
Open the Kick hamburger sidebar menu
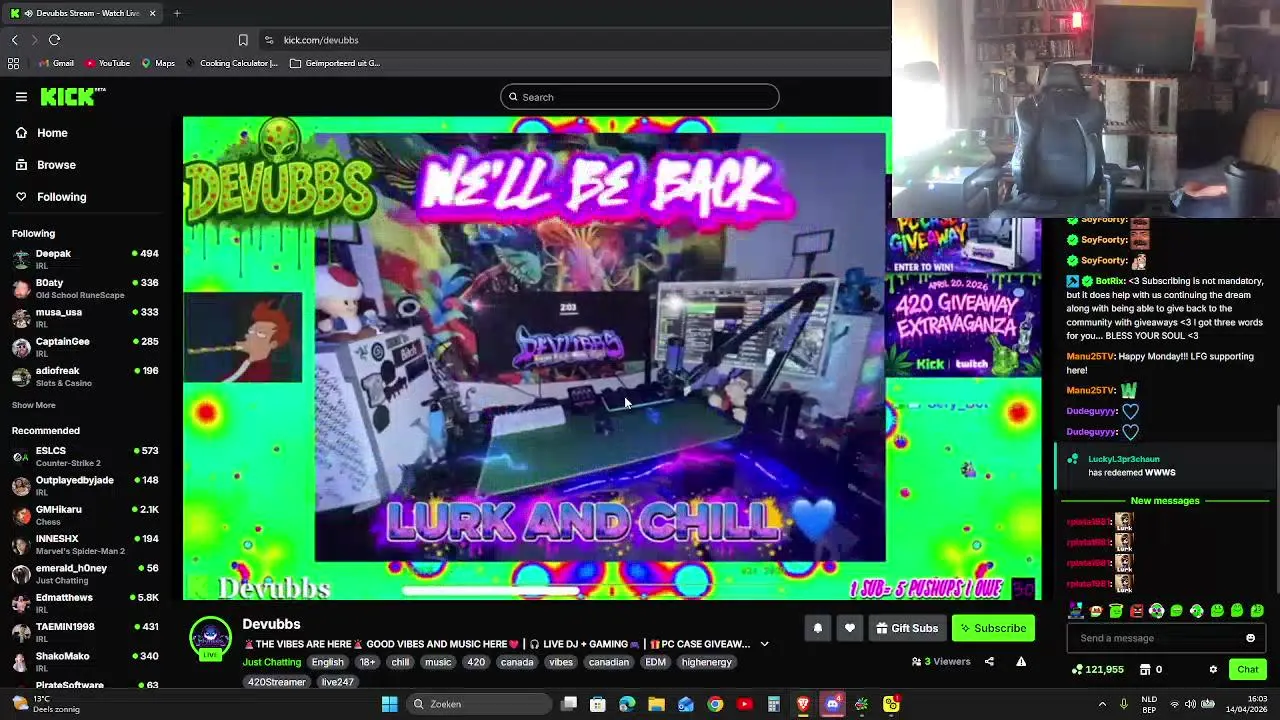pyautogui.click(x=21, y=97)
